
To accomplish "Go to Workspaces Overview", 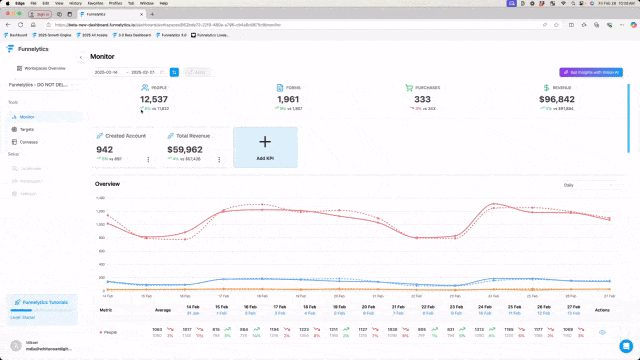I will tap(41, 68).
